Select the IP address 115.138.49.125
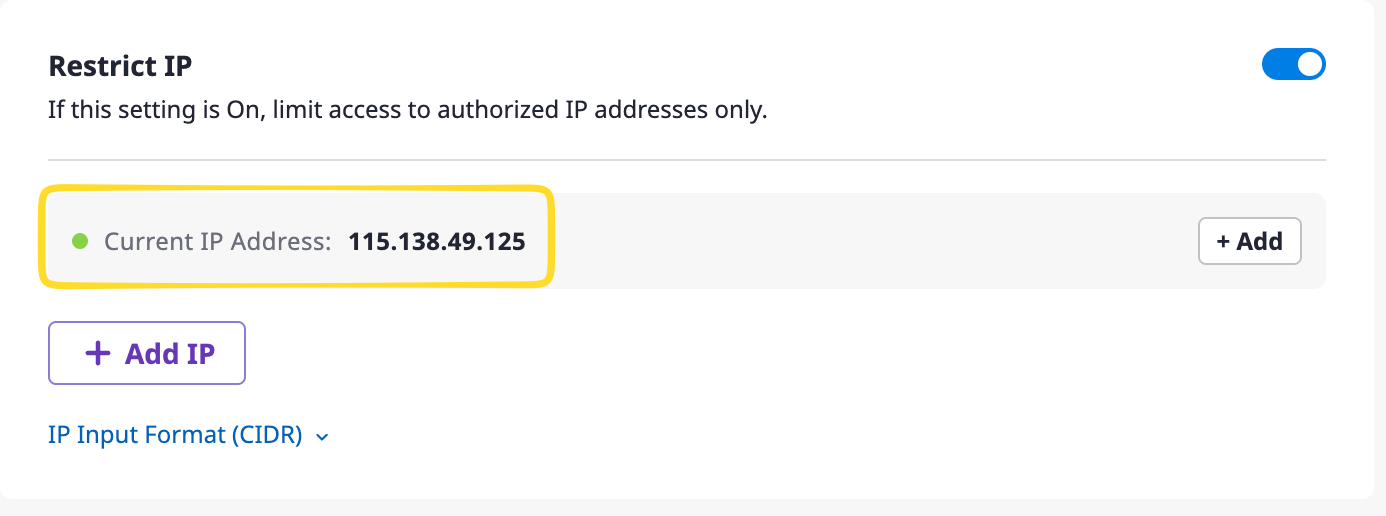This screenshot has width=1386, height=516. coord(437,241)
